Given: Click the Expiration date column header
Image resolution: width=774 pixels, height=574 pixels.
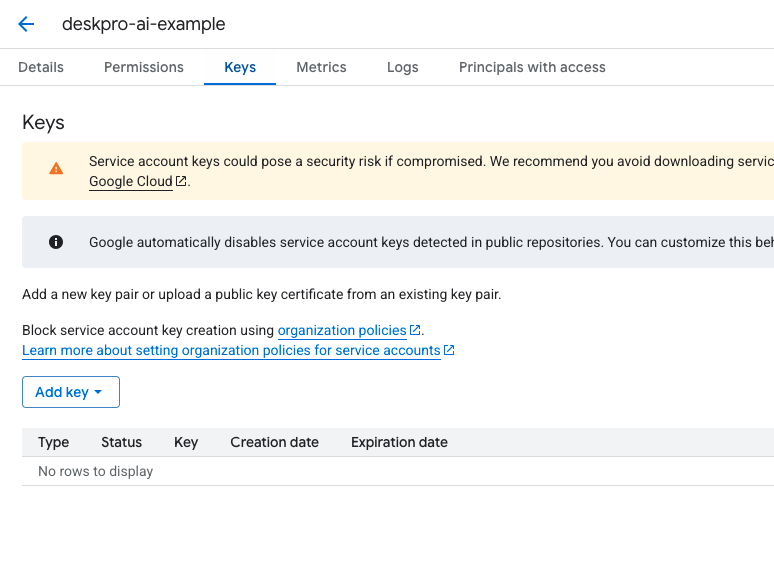Looking at the screenshot, I should tap(399, 442).
